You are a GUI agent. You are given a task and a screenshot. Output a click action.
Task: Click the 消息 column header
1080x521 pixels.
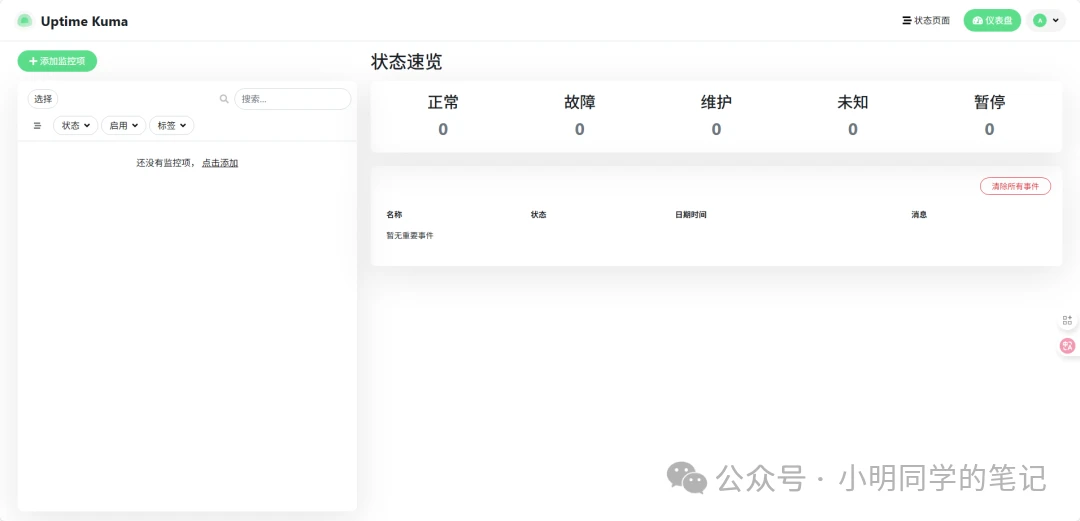coord(919,214)
